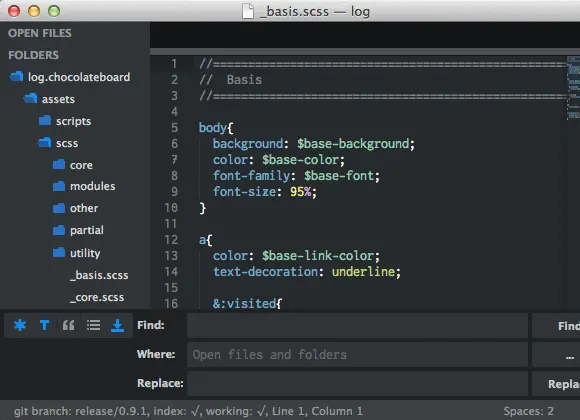Toggle case sensitive search option
This screenshot has width=580, height=420.
coord(44,325)
